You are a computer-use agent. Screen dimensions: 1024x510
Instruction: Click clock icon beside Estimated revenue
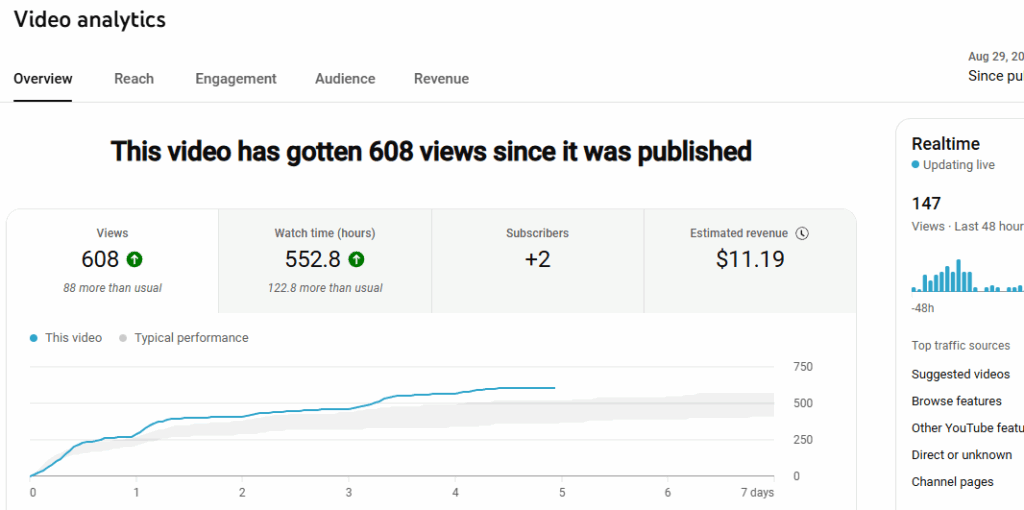(802, 233)
